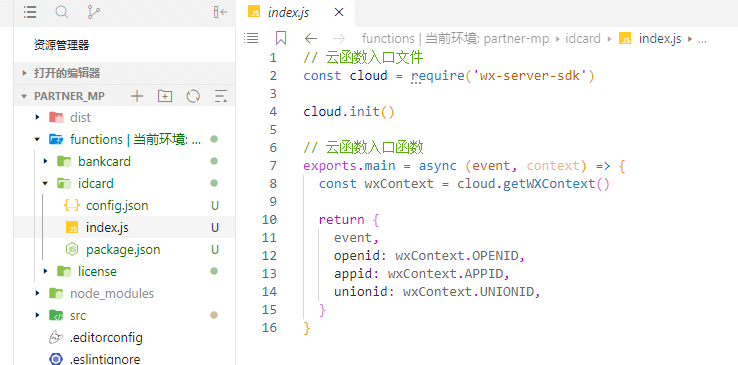
Task: Click the new folder icon
Action: [165, 96]
